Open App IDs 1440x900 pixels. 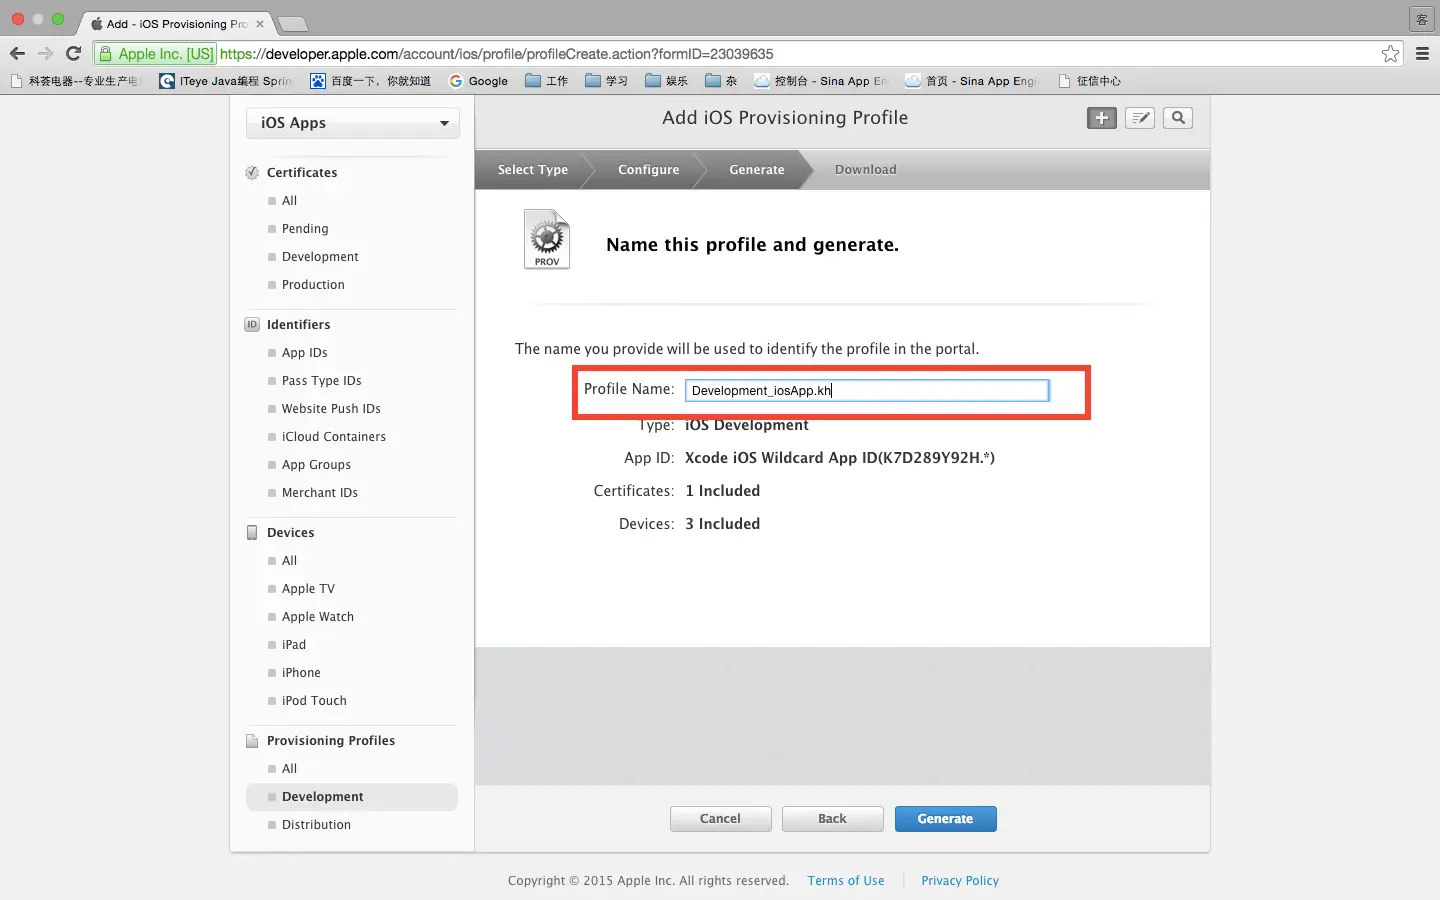(304, 353)
